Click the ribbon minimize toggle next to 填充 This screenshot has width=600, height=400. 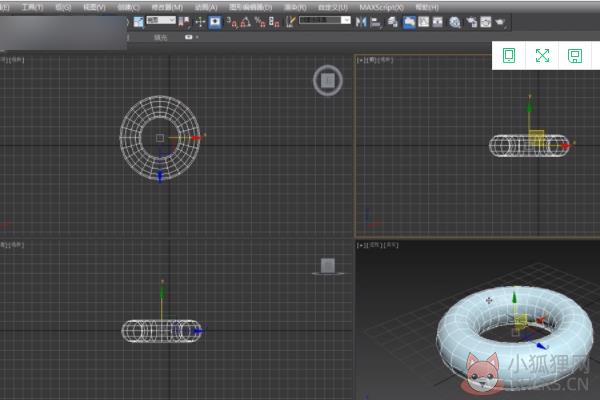coord(191,37)
